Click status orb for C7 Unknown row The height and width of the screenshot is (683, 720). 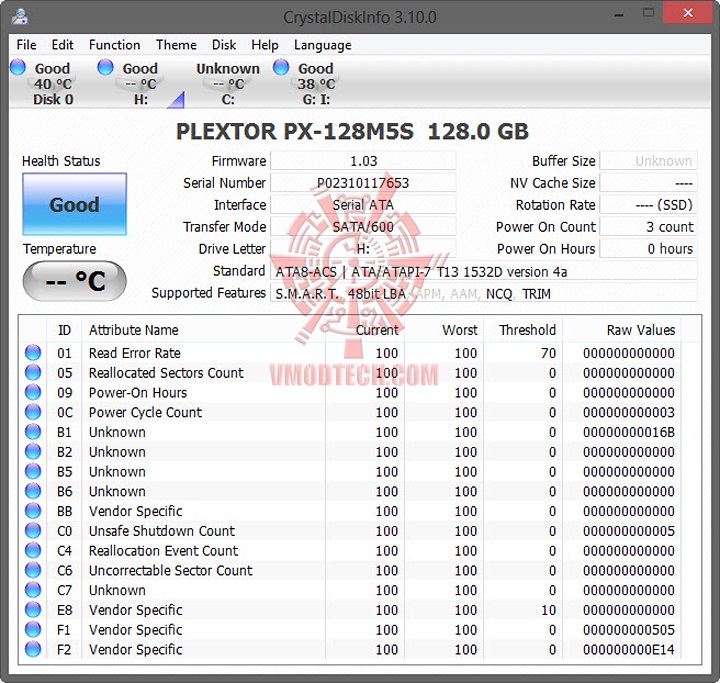[x=33, y=590]
